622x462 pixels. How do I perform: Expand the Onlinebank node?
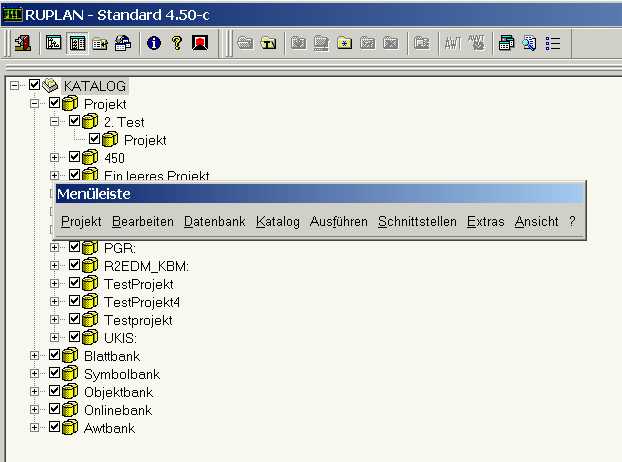[35, 409]
